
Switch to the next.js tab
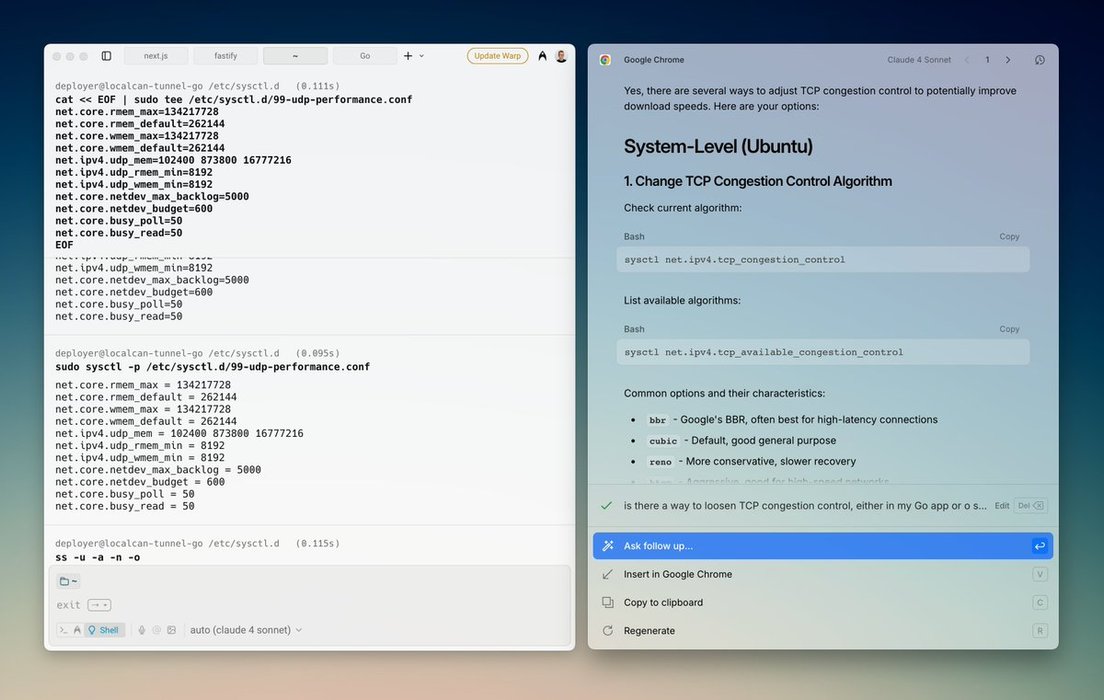point(155,56)
